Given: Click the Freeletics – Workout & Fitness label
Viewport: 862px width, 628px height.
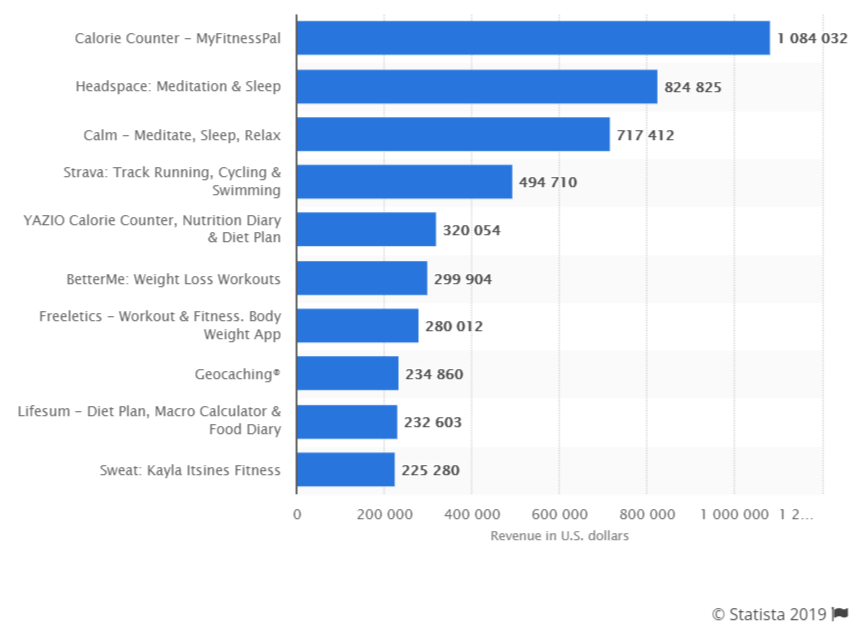Looking at the screenshot, I should click(x=160, y=325).
